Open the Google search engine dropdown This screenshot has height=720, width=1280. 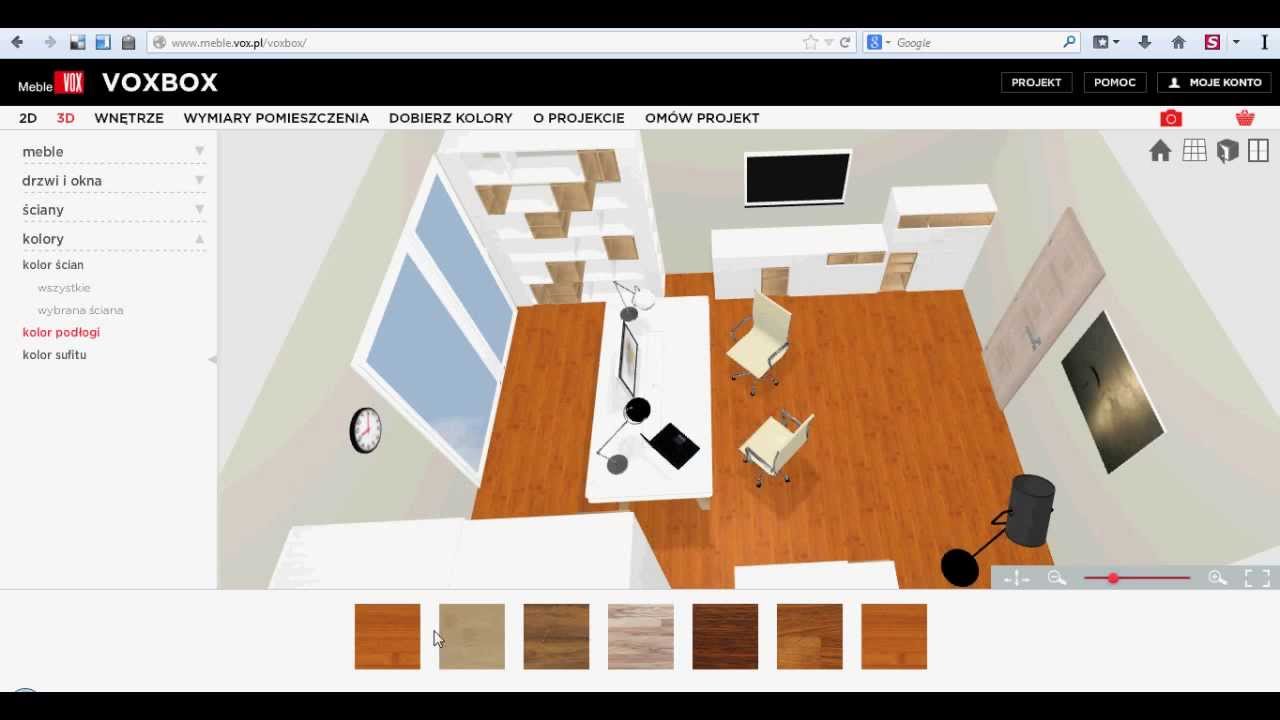[x=878, y=42]
